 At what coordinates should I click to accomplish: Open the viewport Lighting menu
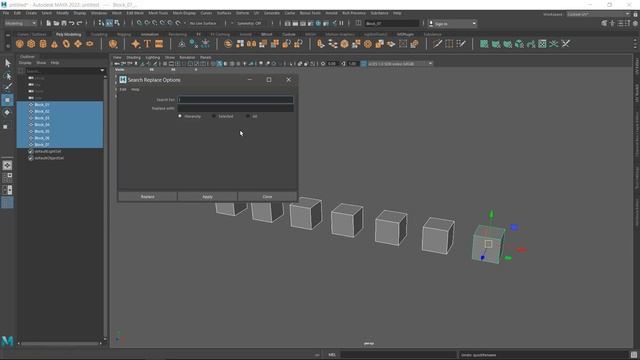point(153,58)
